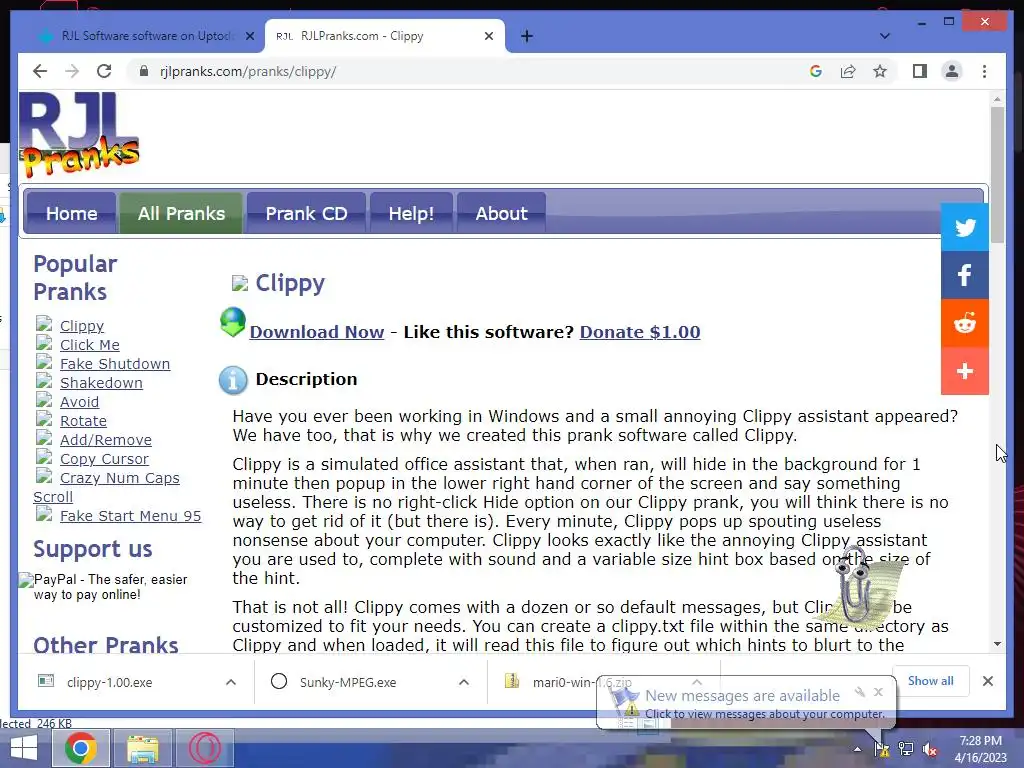The height and width of the screenshot is (768, 1024).
Task: Close the RJL Software on Uptodown tab
Action: [249, 36]
